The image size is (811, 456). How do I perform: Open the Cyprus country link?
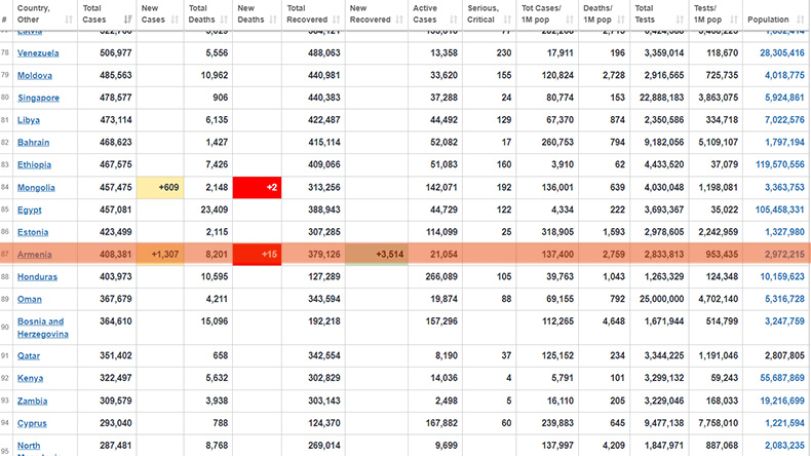coord(32,423)
